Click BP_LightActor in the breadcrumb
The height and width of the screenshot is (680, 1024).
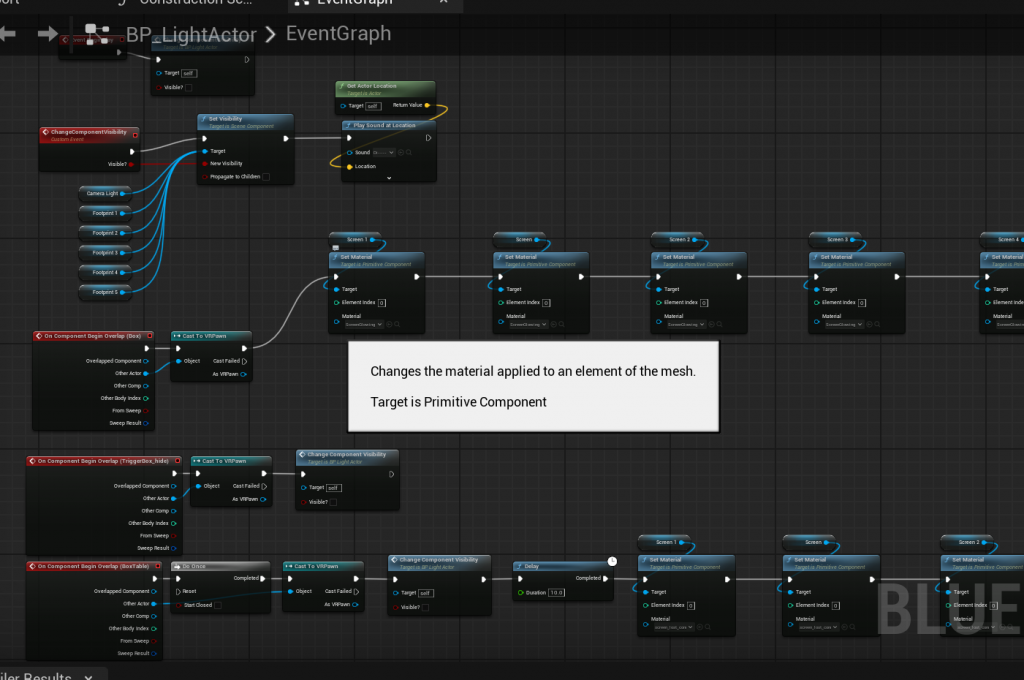191,34
